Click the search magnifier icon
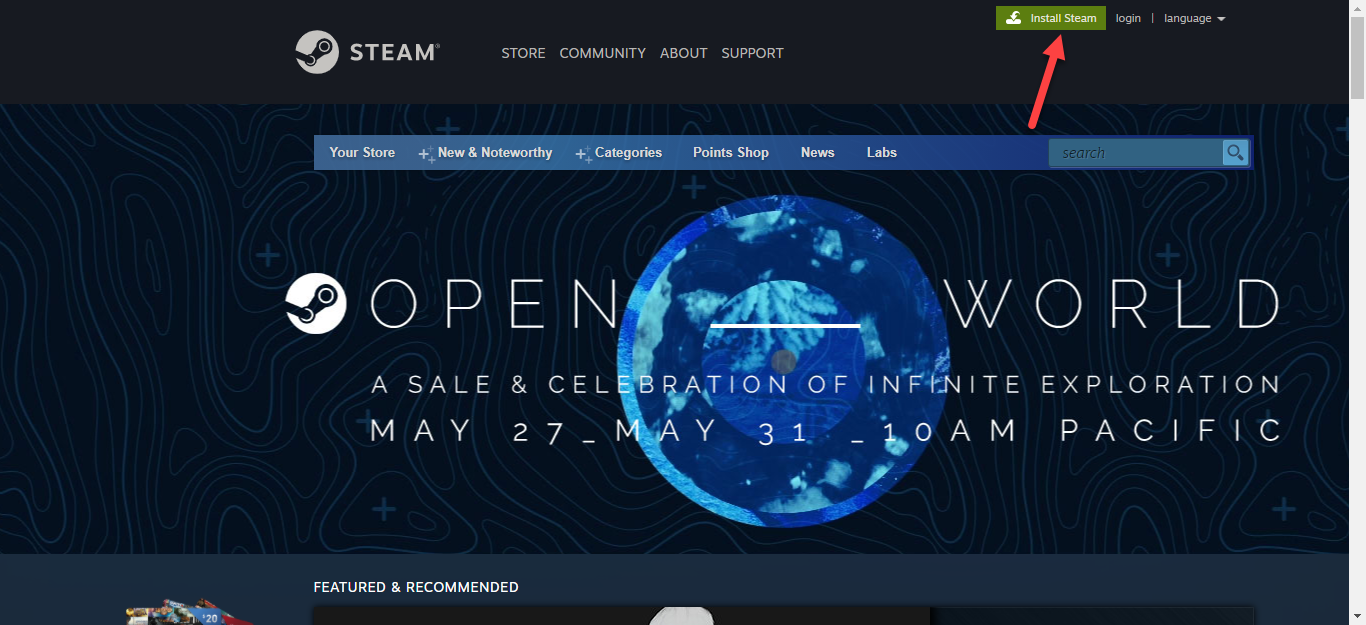The height and width of the screenshot is (625, 1366). (1235, 153)
